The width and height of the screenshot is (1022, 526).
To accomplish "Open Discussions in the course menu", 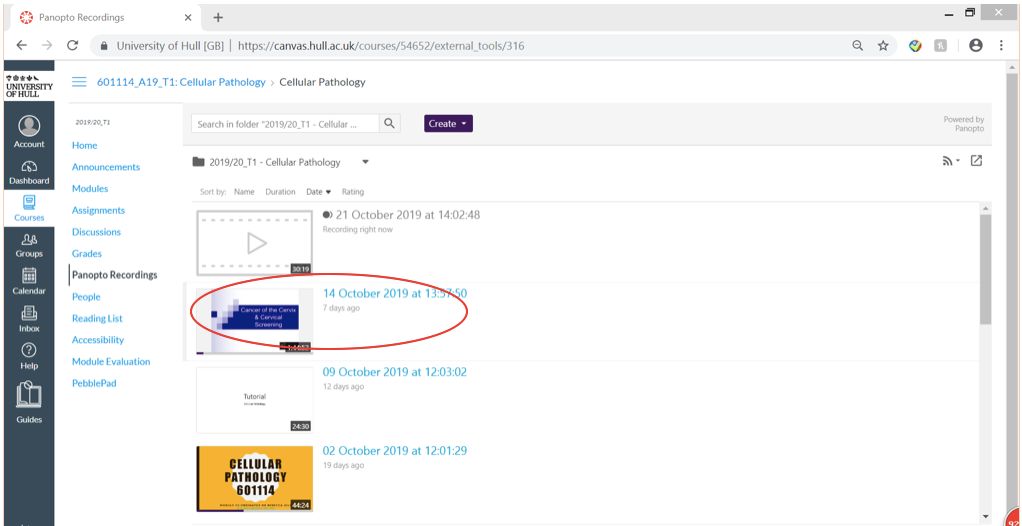I will coord(96,232).
